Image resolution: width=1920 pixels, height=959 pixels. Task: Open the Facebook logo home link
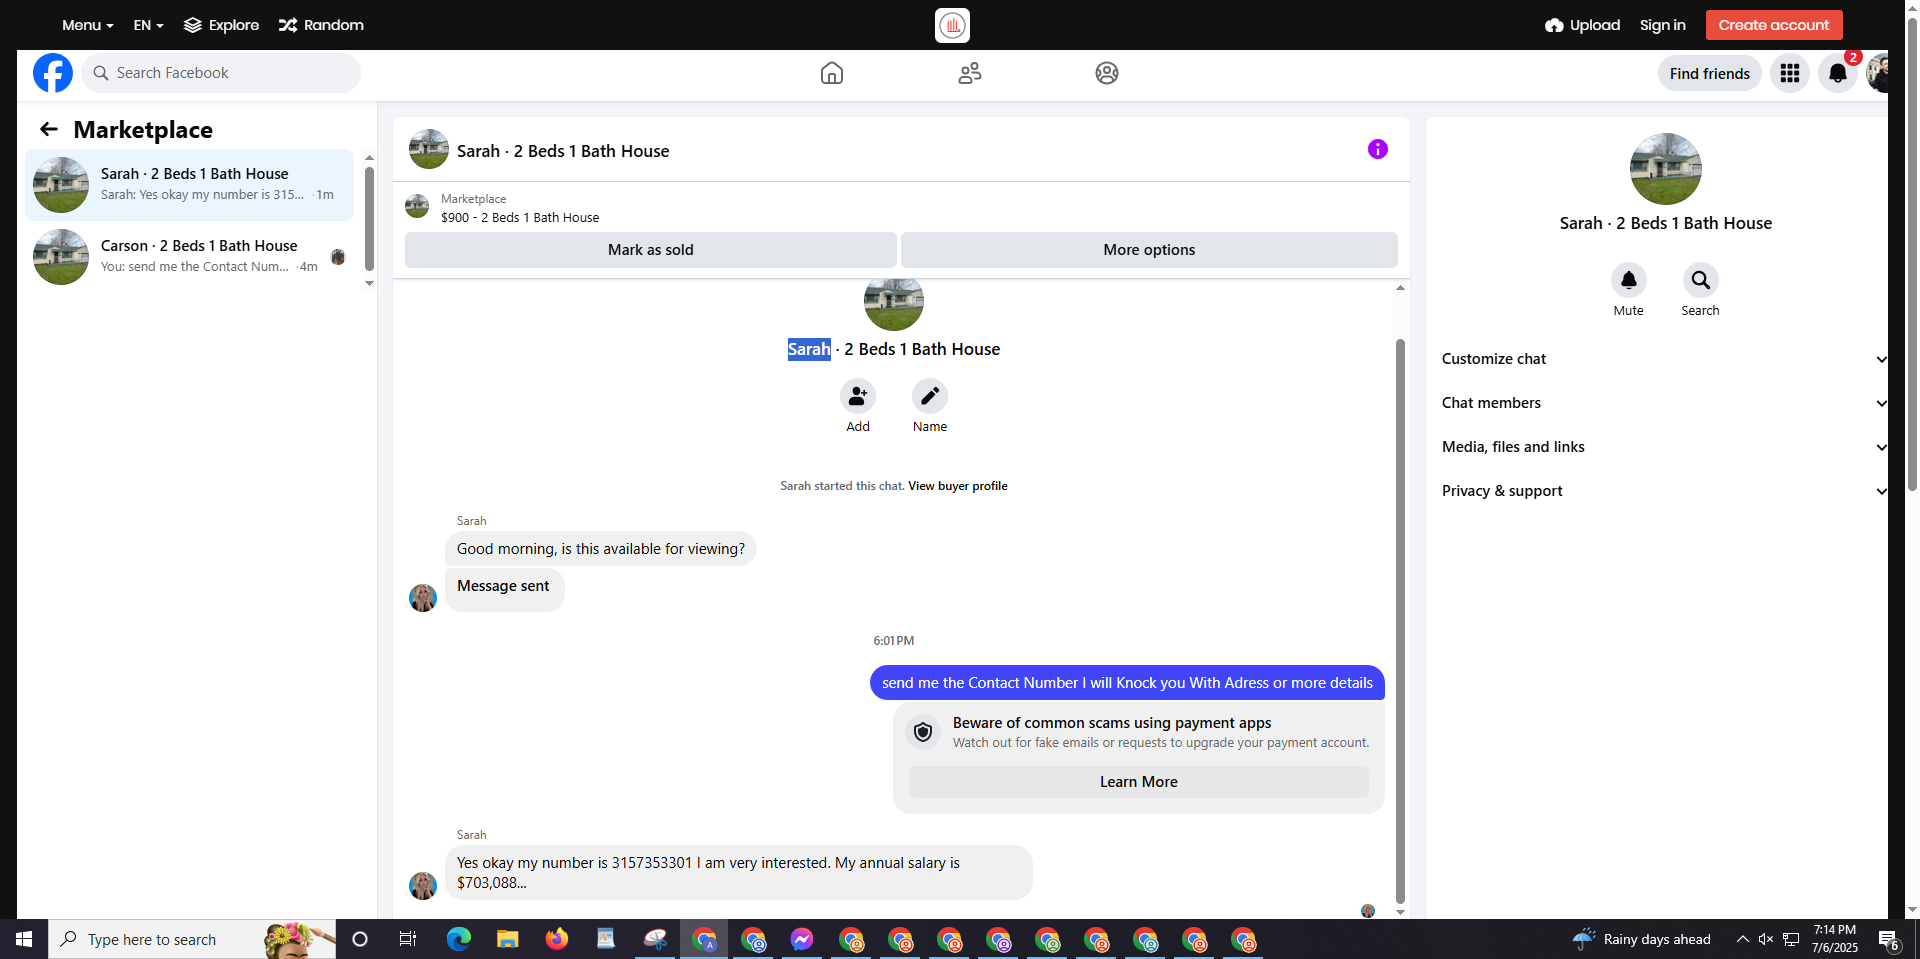(x=53, y=73)
